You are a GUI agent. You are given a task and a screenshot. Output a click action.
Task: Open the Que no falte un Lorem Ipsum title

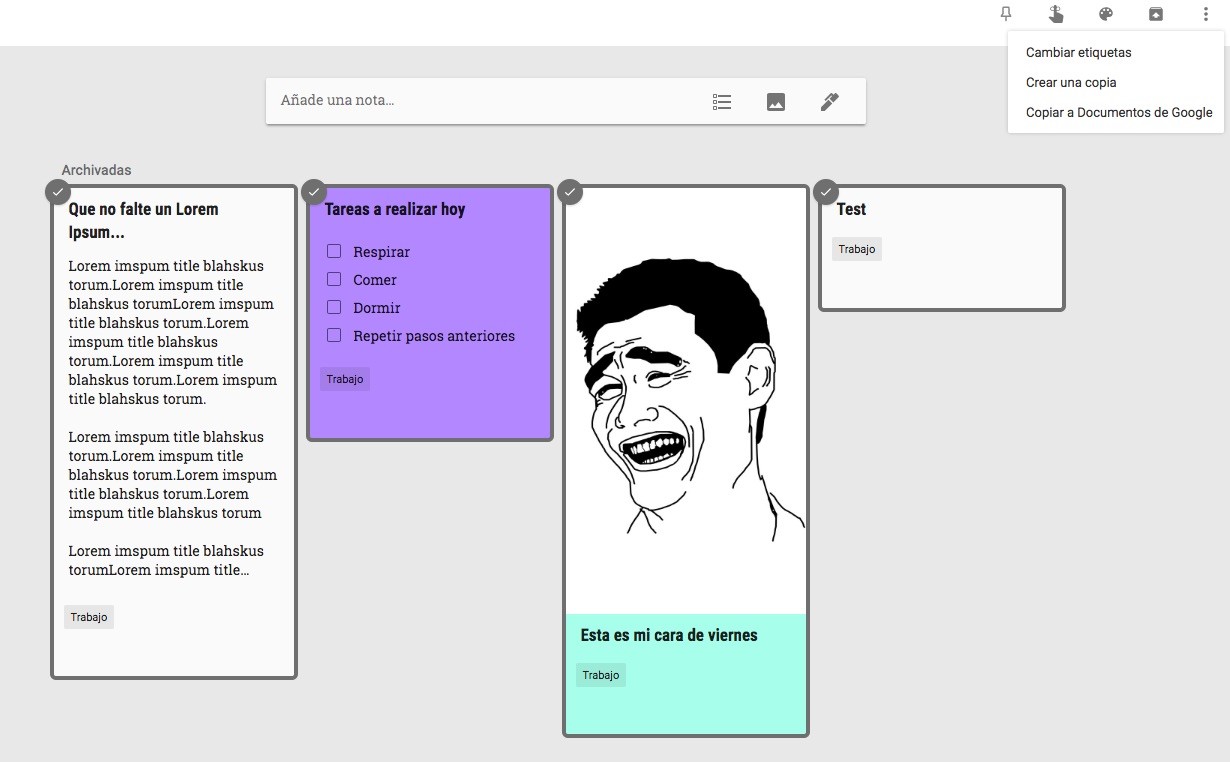[144, 221]
